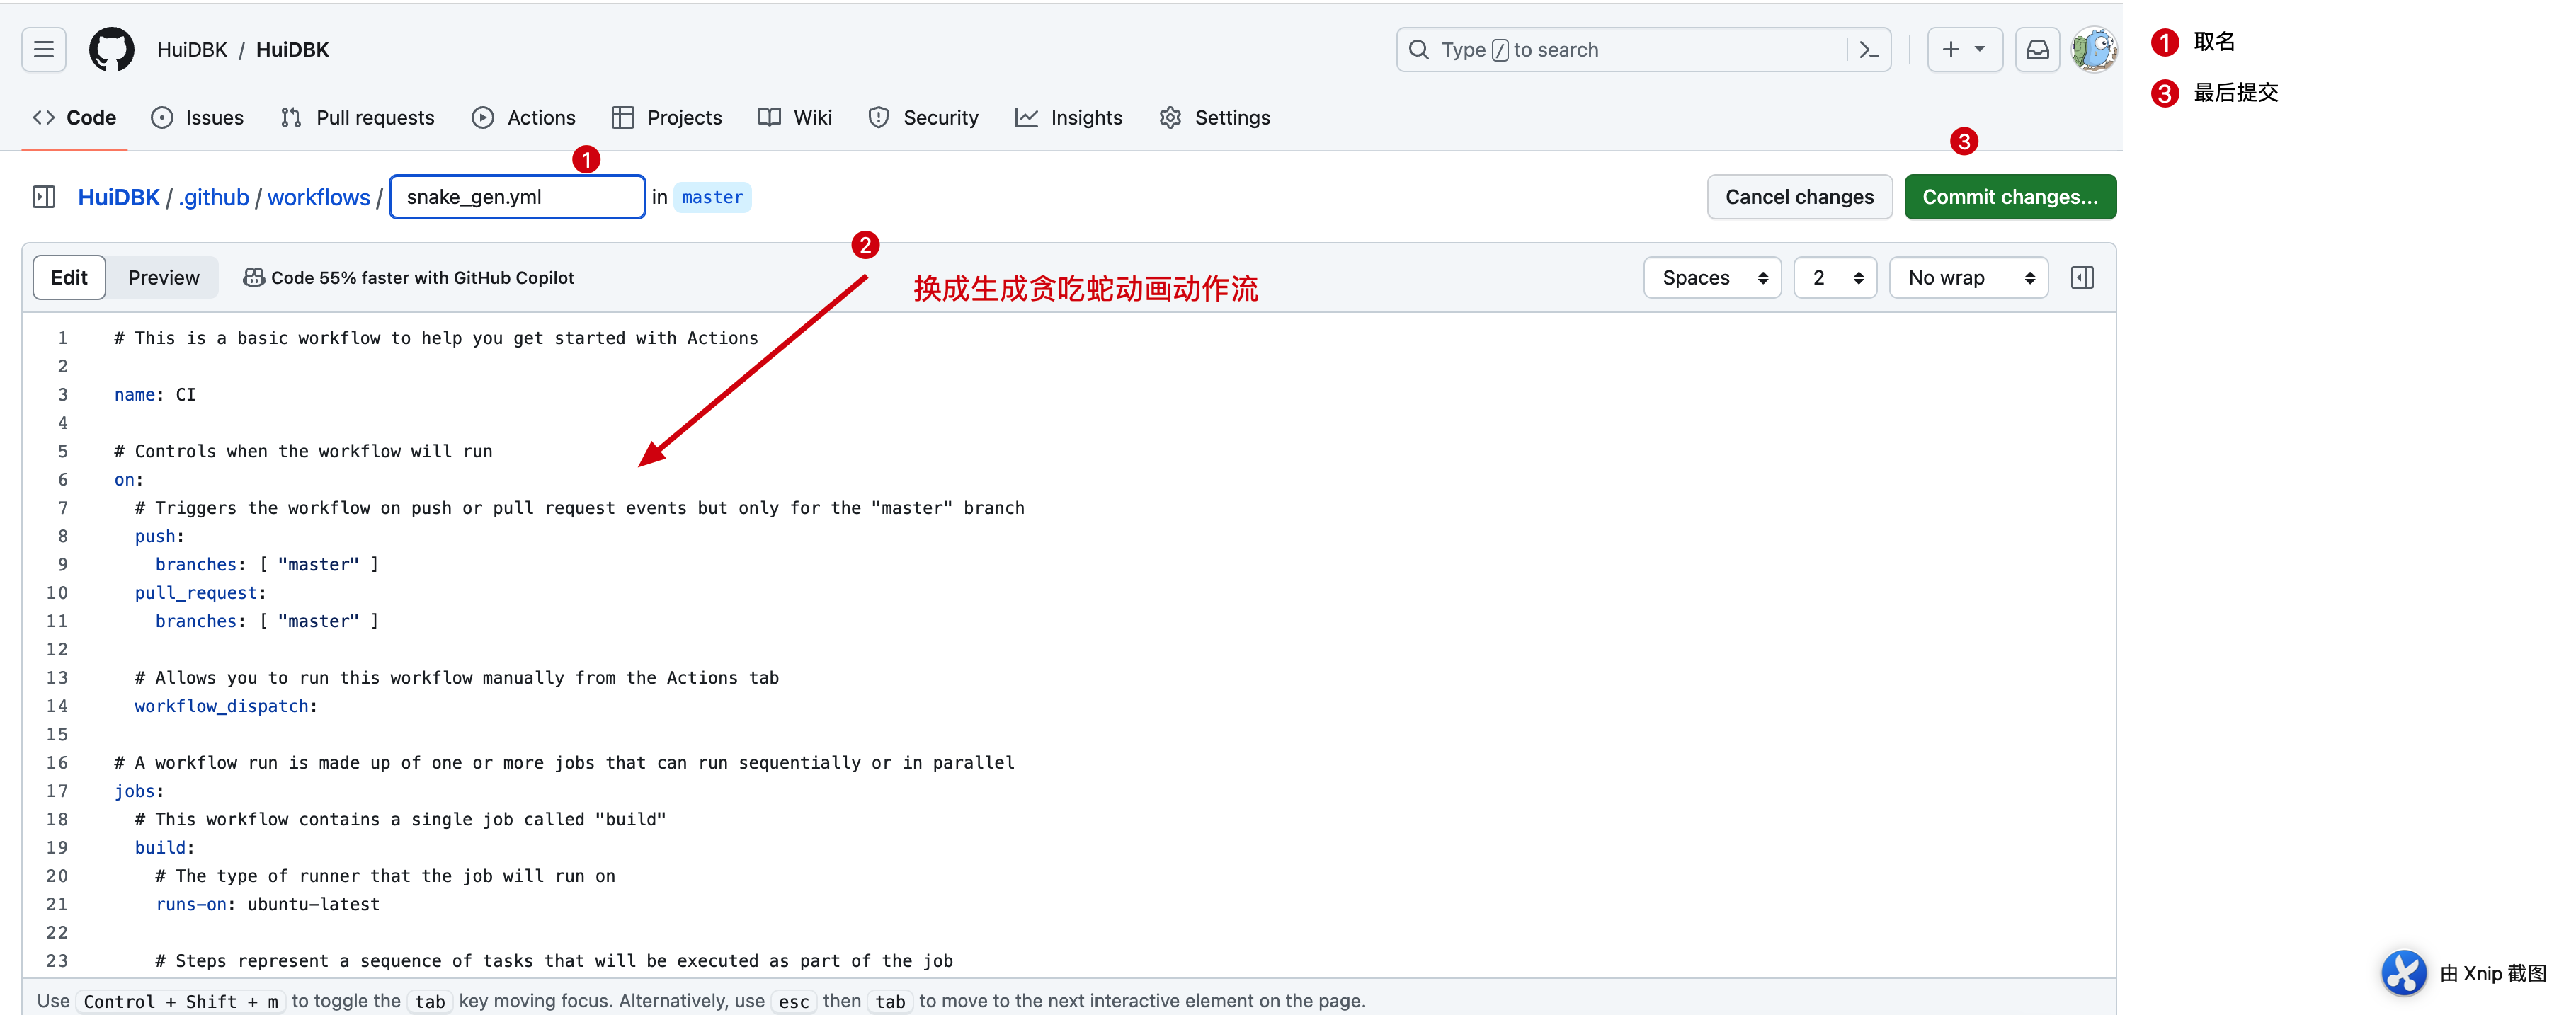The height and width of the screenshot is (1015, 2576).
Task: Toggle the symbols pane icon on editor right
Action: [x=2083, y=277]
